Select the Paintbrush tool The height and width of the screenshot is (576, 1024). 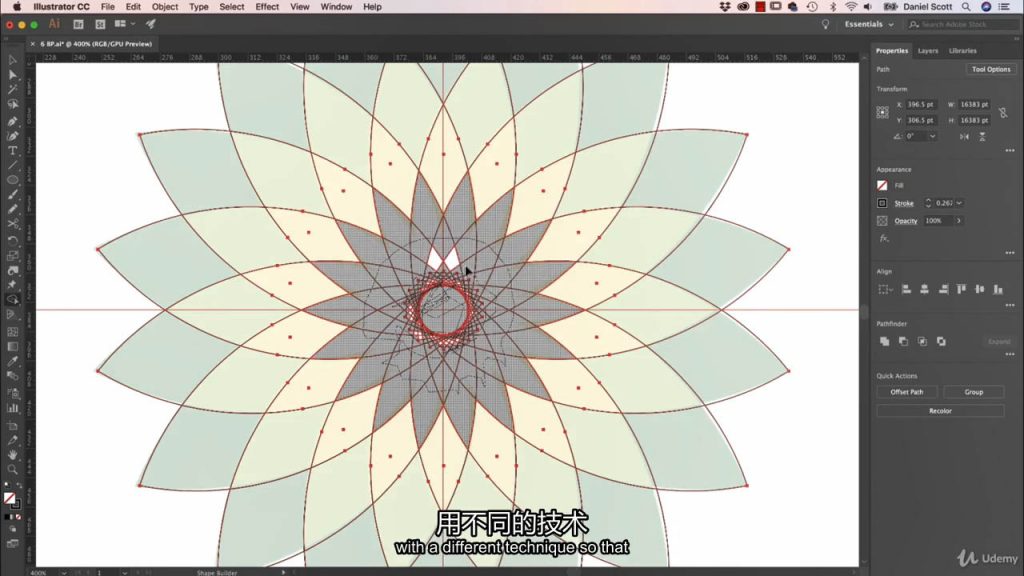[12, 195]
